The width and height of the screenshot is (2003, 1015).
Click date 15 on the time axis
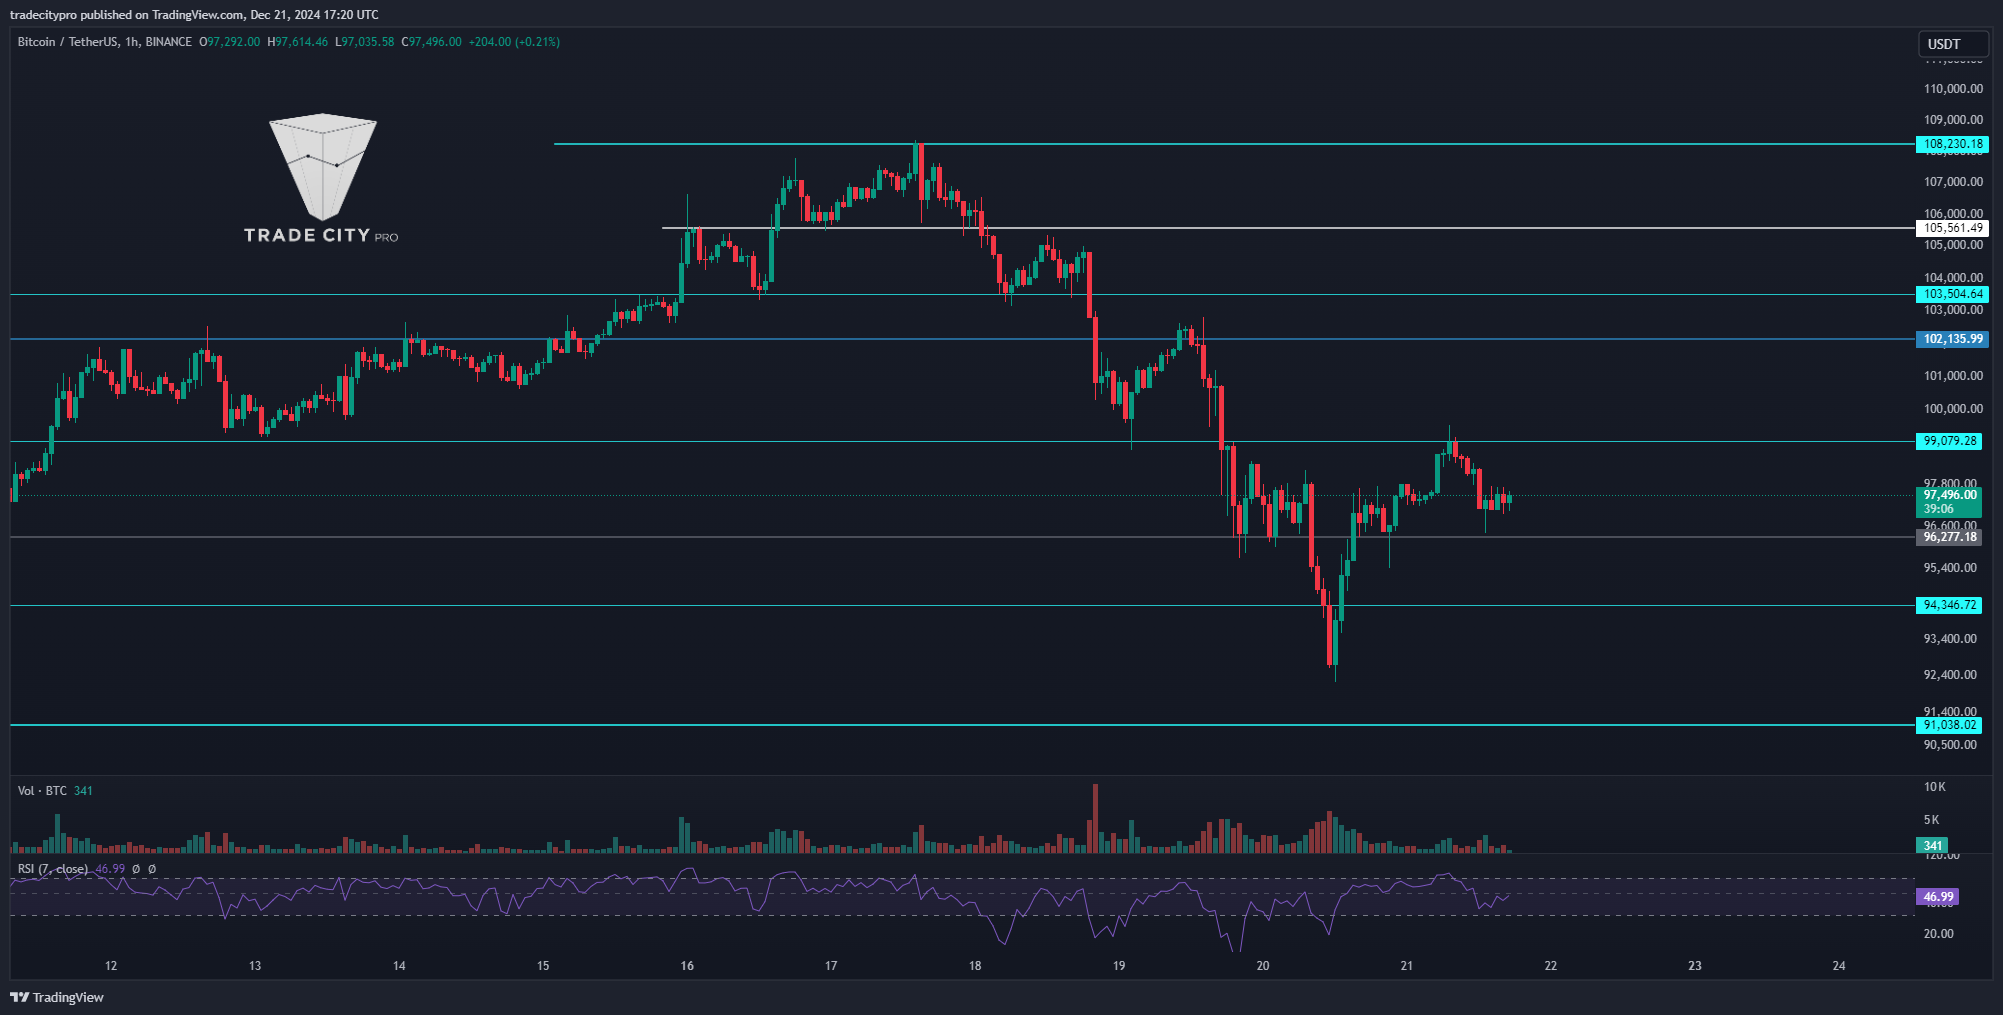543,966
